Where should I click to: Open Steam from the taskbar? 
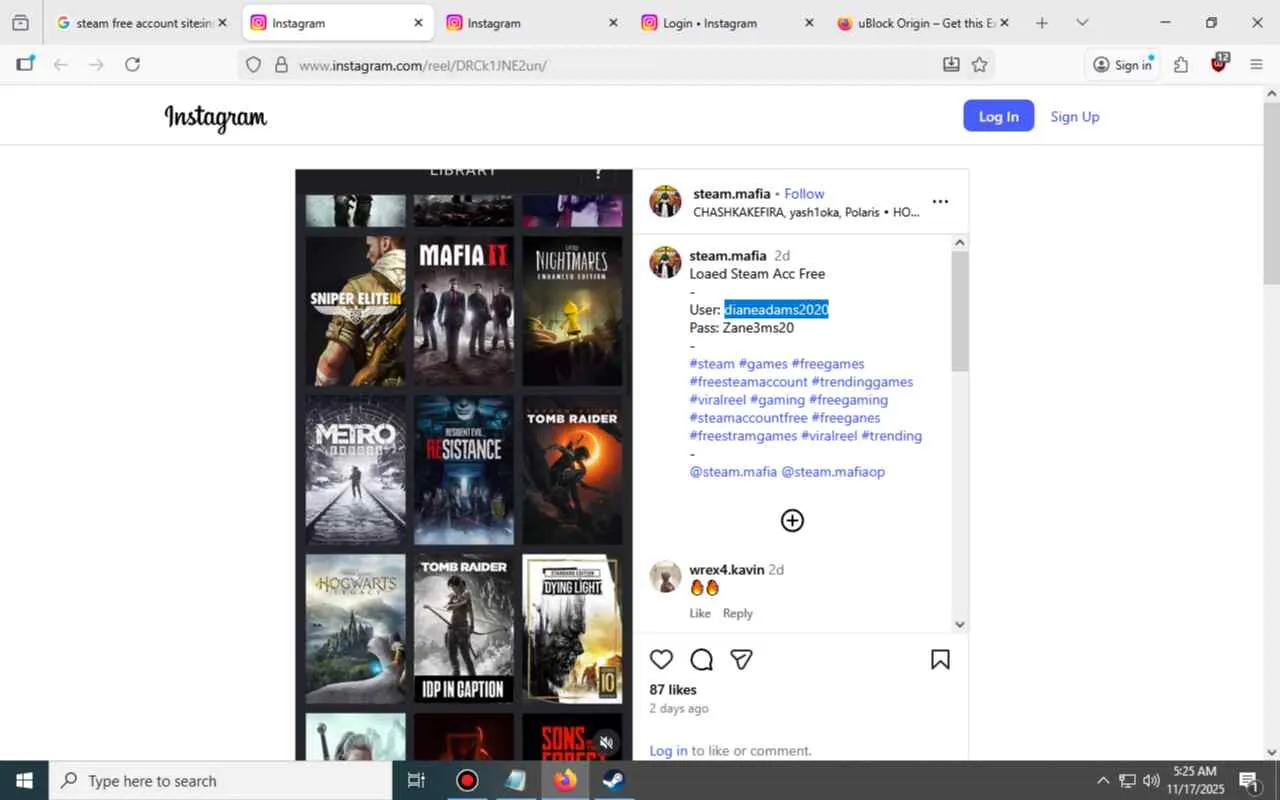point(613,781)
